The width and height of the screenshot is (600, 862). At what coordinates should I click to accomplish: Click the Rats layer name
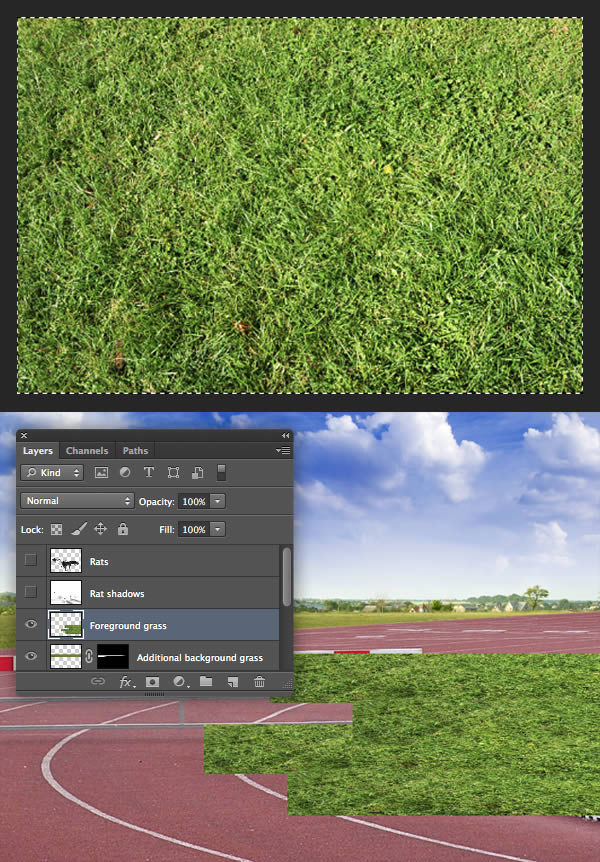[99, 561]
